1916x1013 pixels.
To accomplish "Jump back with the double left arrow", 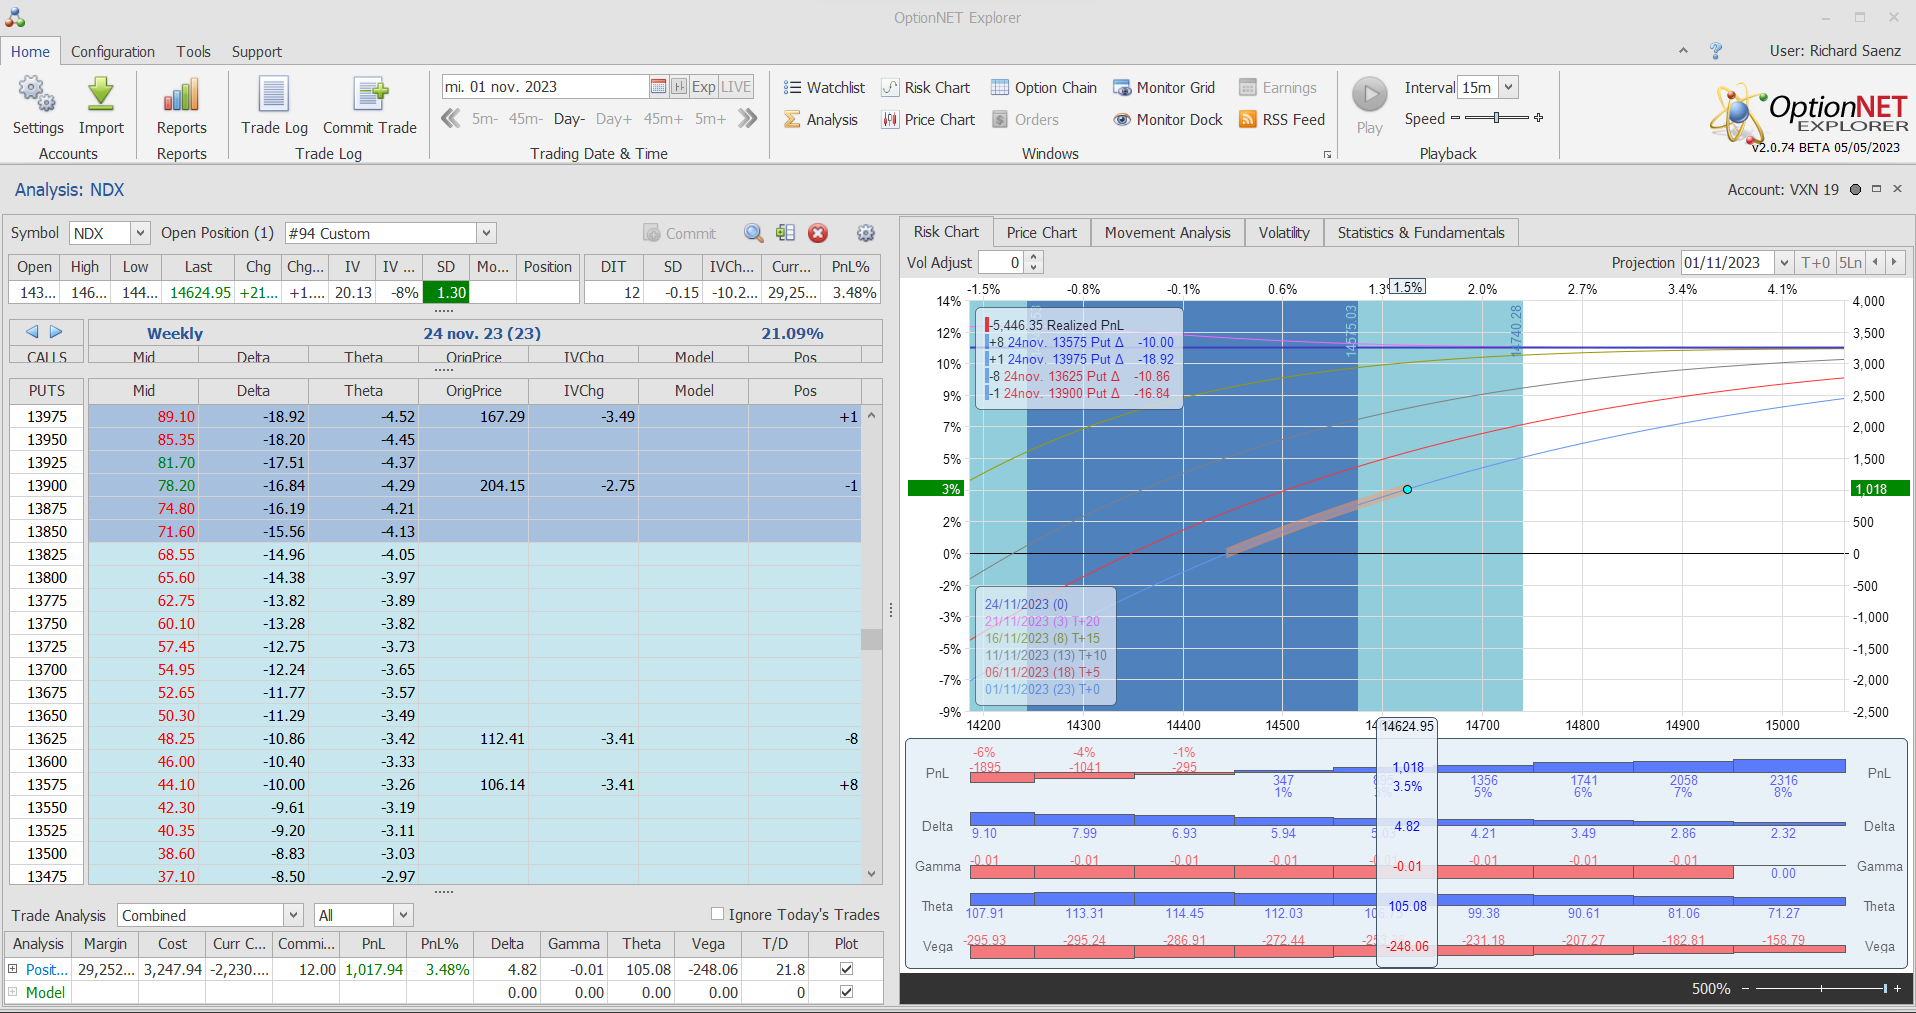I will point(451,119).
